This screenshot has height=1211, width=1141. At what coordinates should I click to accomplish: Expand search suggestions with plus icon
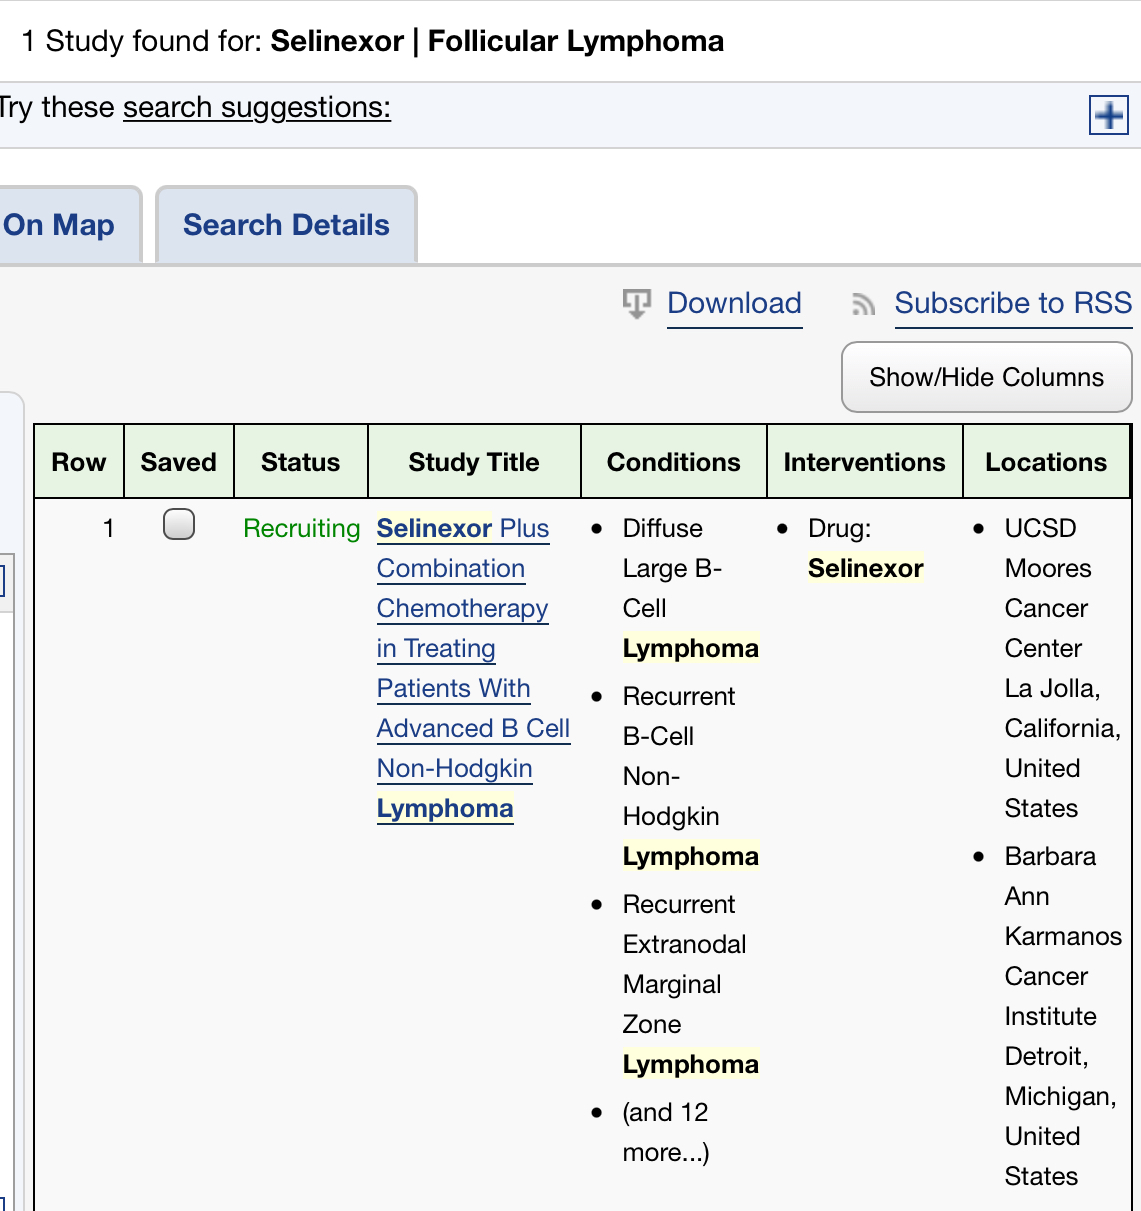point(1108,115)
